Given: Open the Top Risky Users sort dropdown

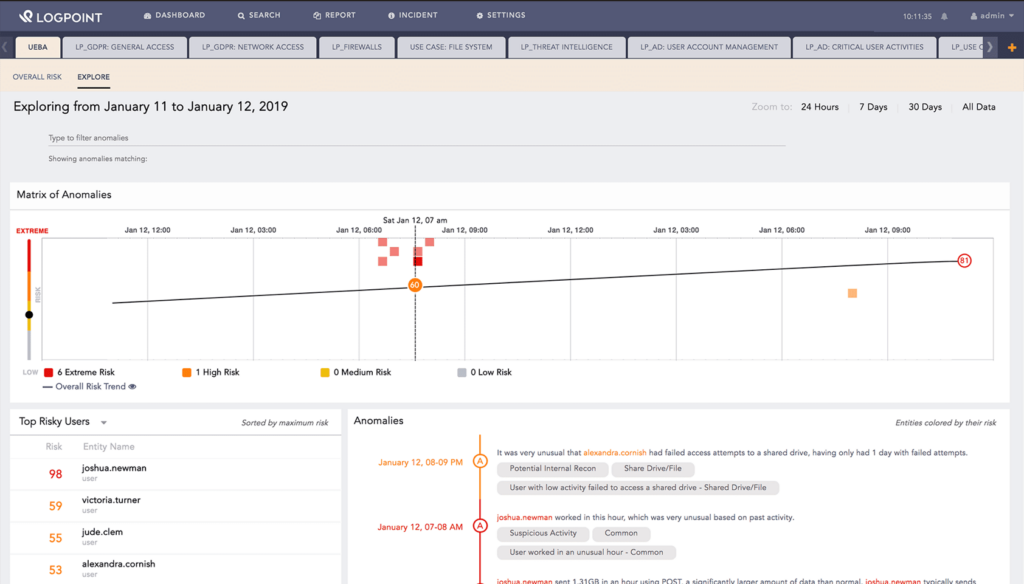Looking at the screenshot, I should click(104, 421).
